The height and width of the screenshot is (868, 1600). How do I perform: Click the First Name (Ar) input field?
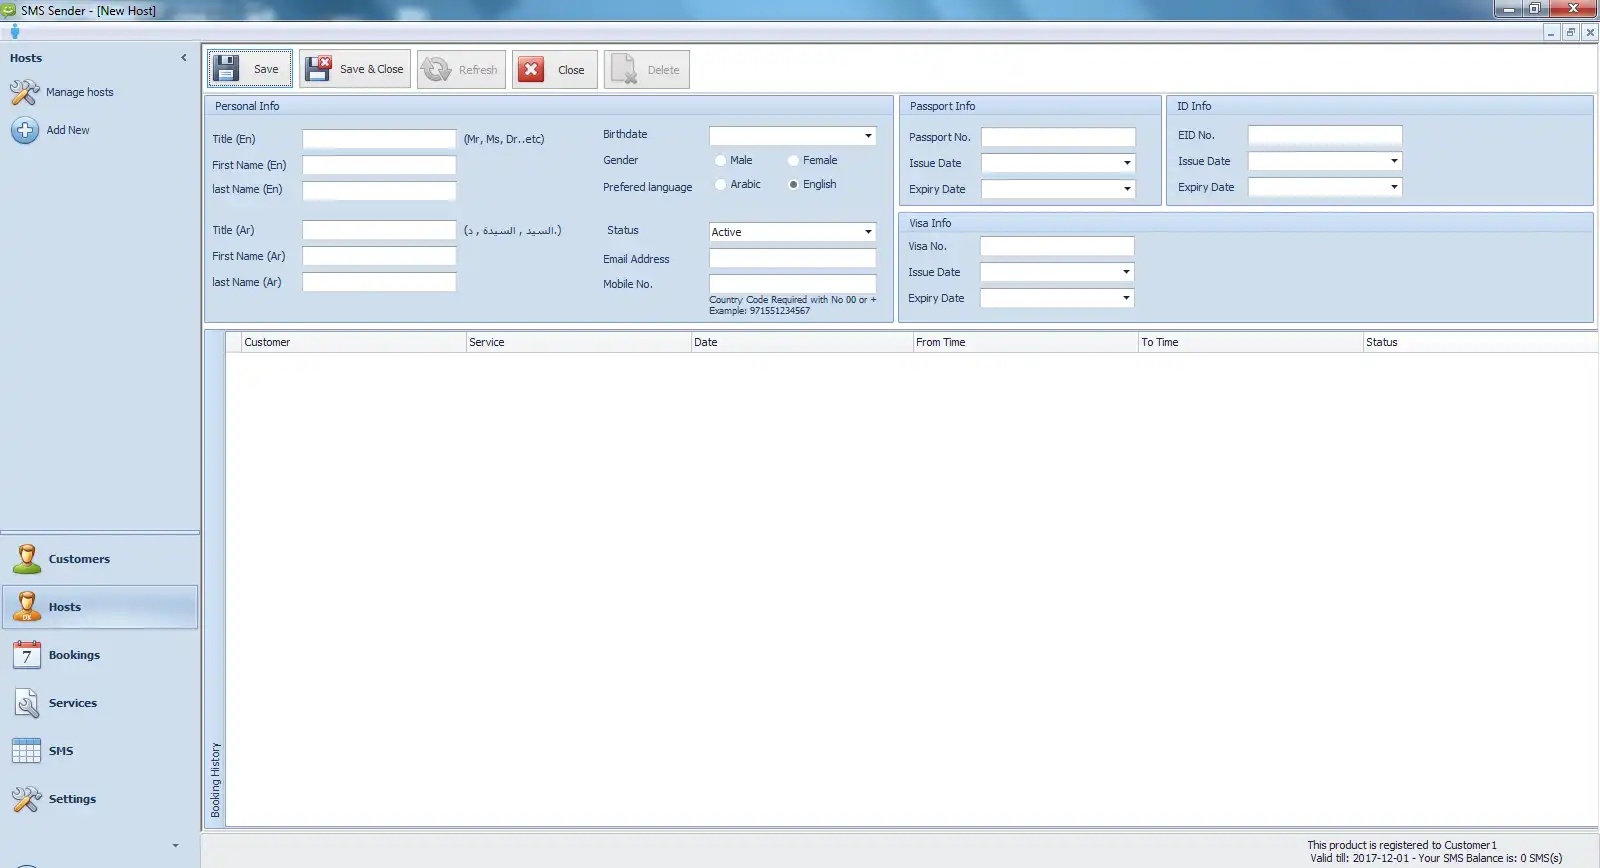pos(379,256)
